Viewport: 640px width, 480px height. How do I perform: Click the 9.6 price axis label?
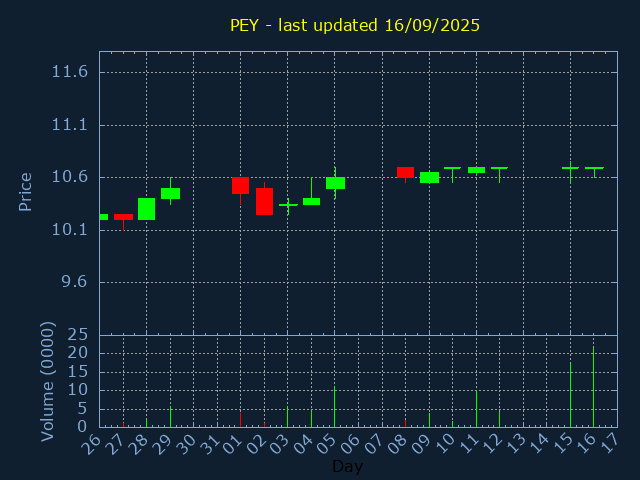(74, 282)
